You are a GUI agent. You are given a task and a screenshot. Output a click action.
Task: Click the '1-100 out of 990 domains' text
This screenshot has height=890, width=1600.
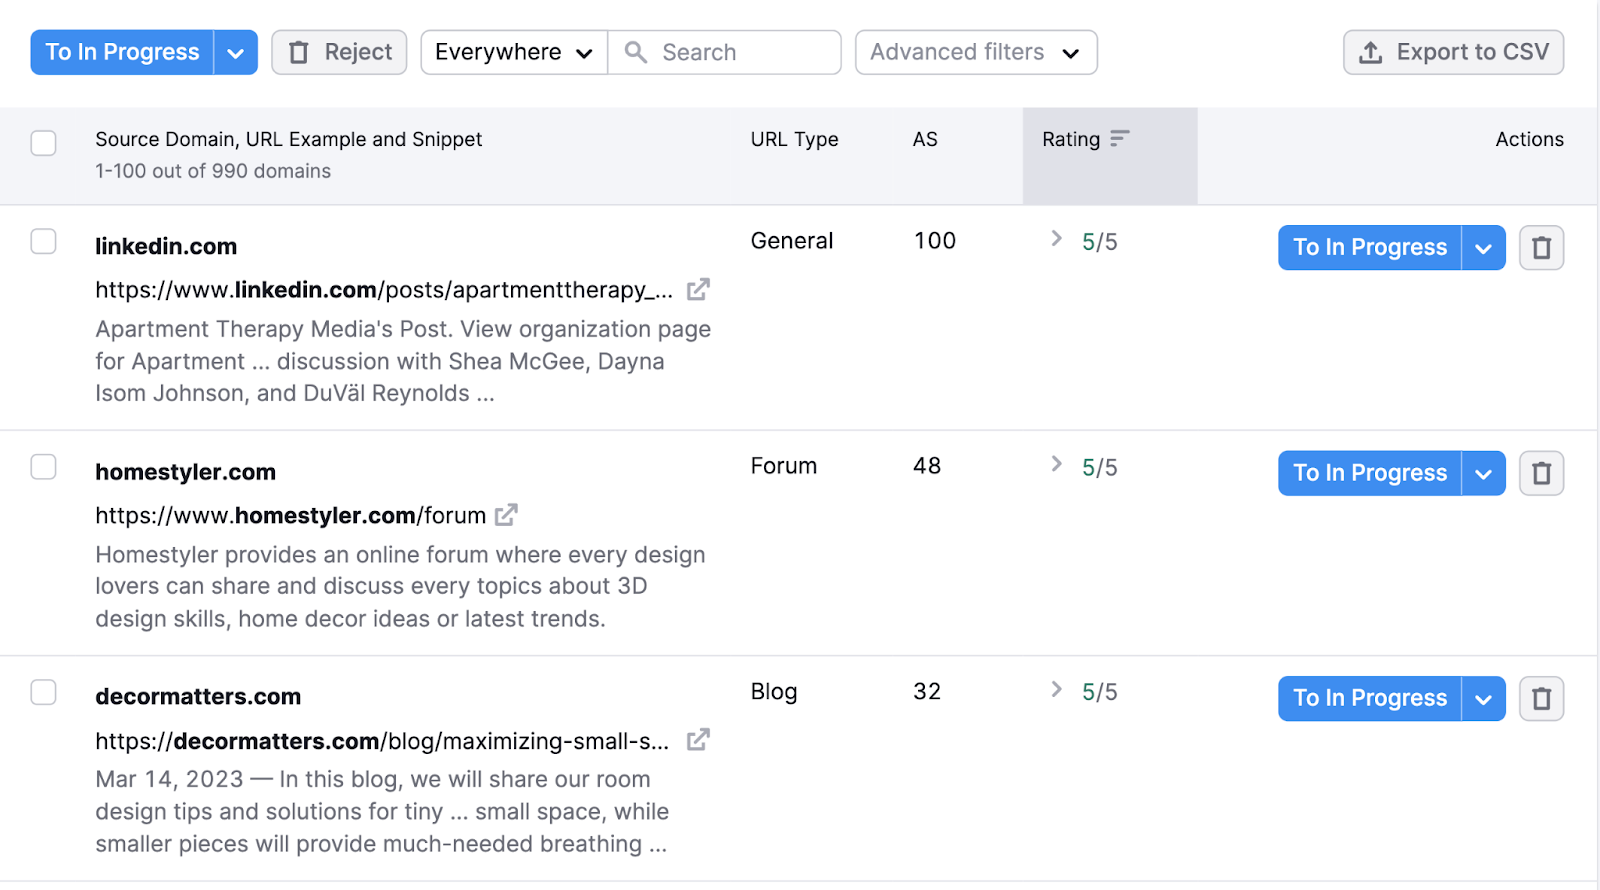click(213, 171)
